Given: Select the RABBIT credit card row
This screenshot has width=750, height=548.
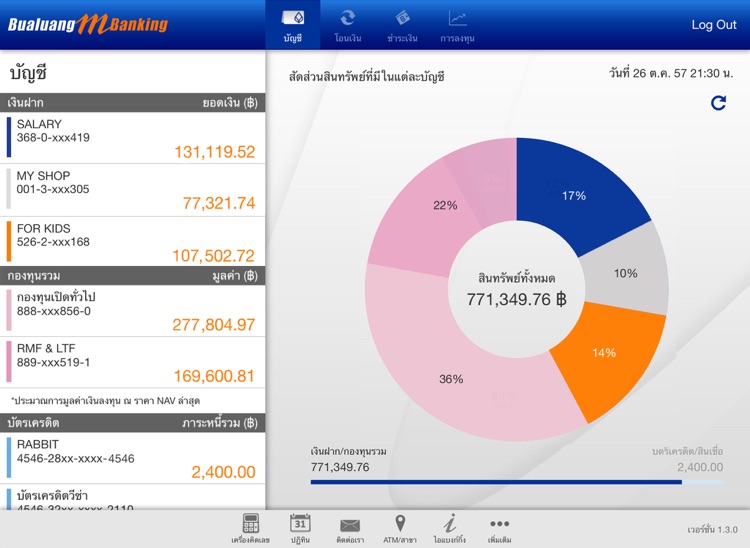Looking at the screenshot, I should [x=132, y=458].
